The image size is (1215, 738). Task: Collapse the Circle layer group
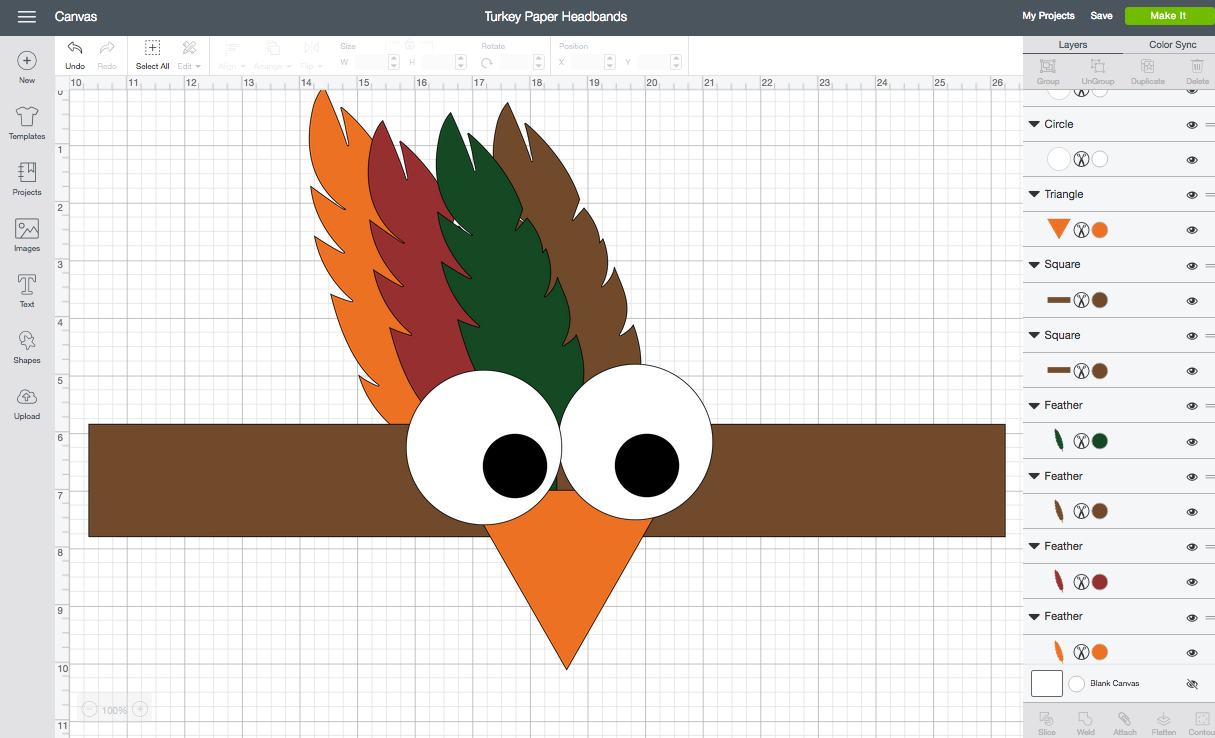coord(1034,124)
